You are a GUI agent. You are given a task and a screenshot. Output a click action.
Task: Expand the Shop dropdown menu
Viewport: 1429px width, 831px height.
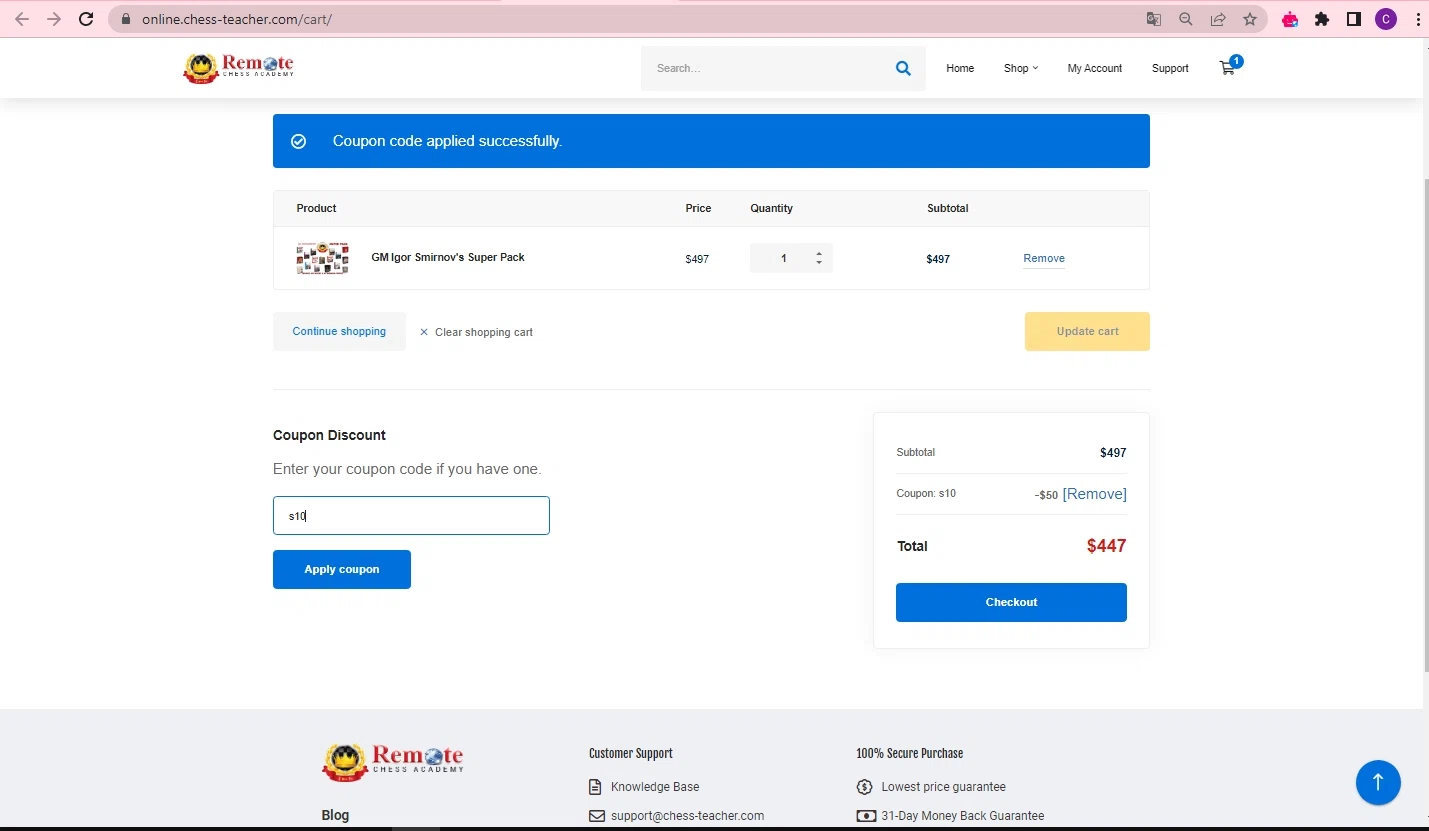pyautogui.click(x=1021, y=68)
